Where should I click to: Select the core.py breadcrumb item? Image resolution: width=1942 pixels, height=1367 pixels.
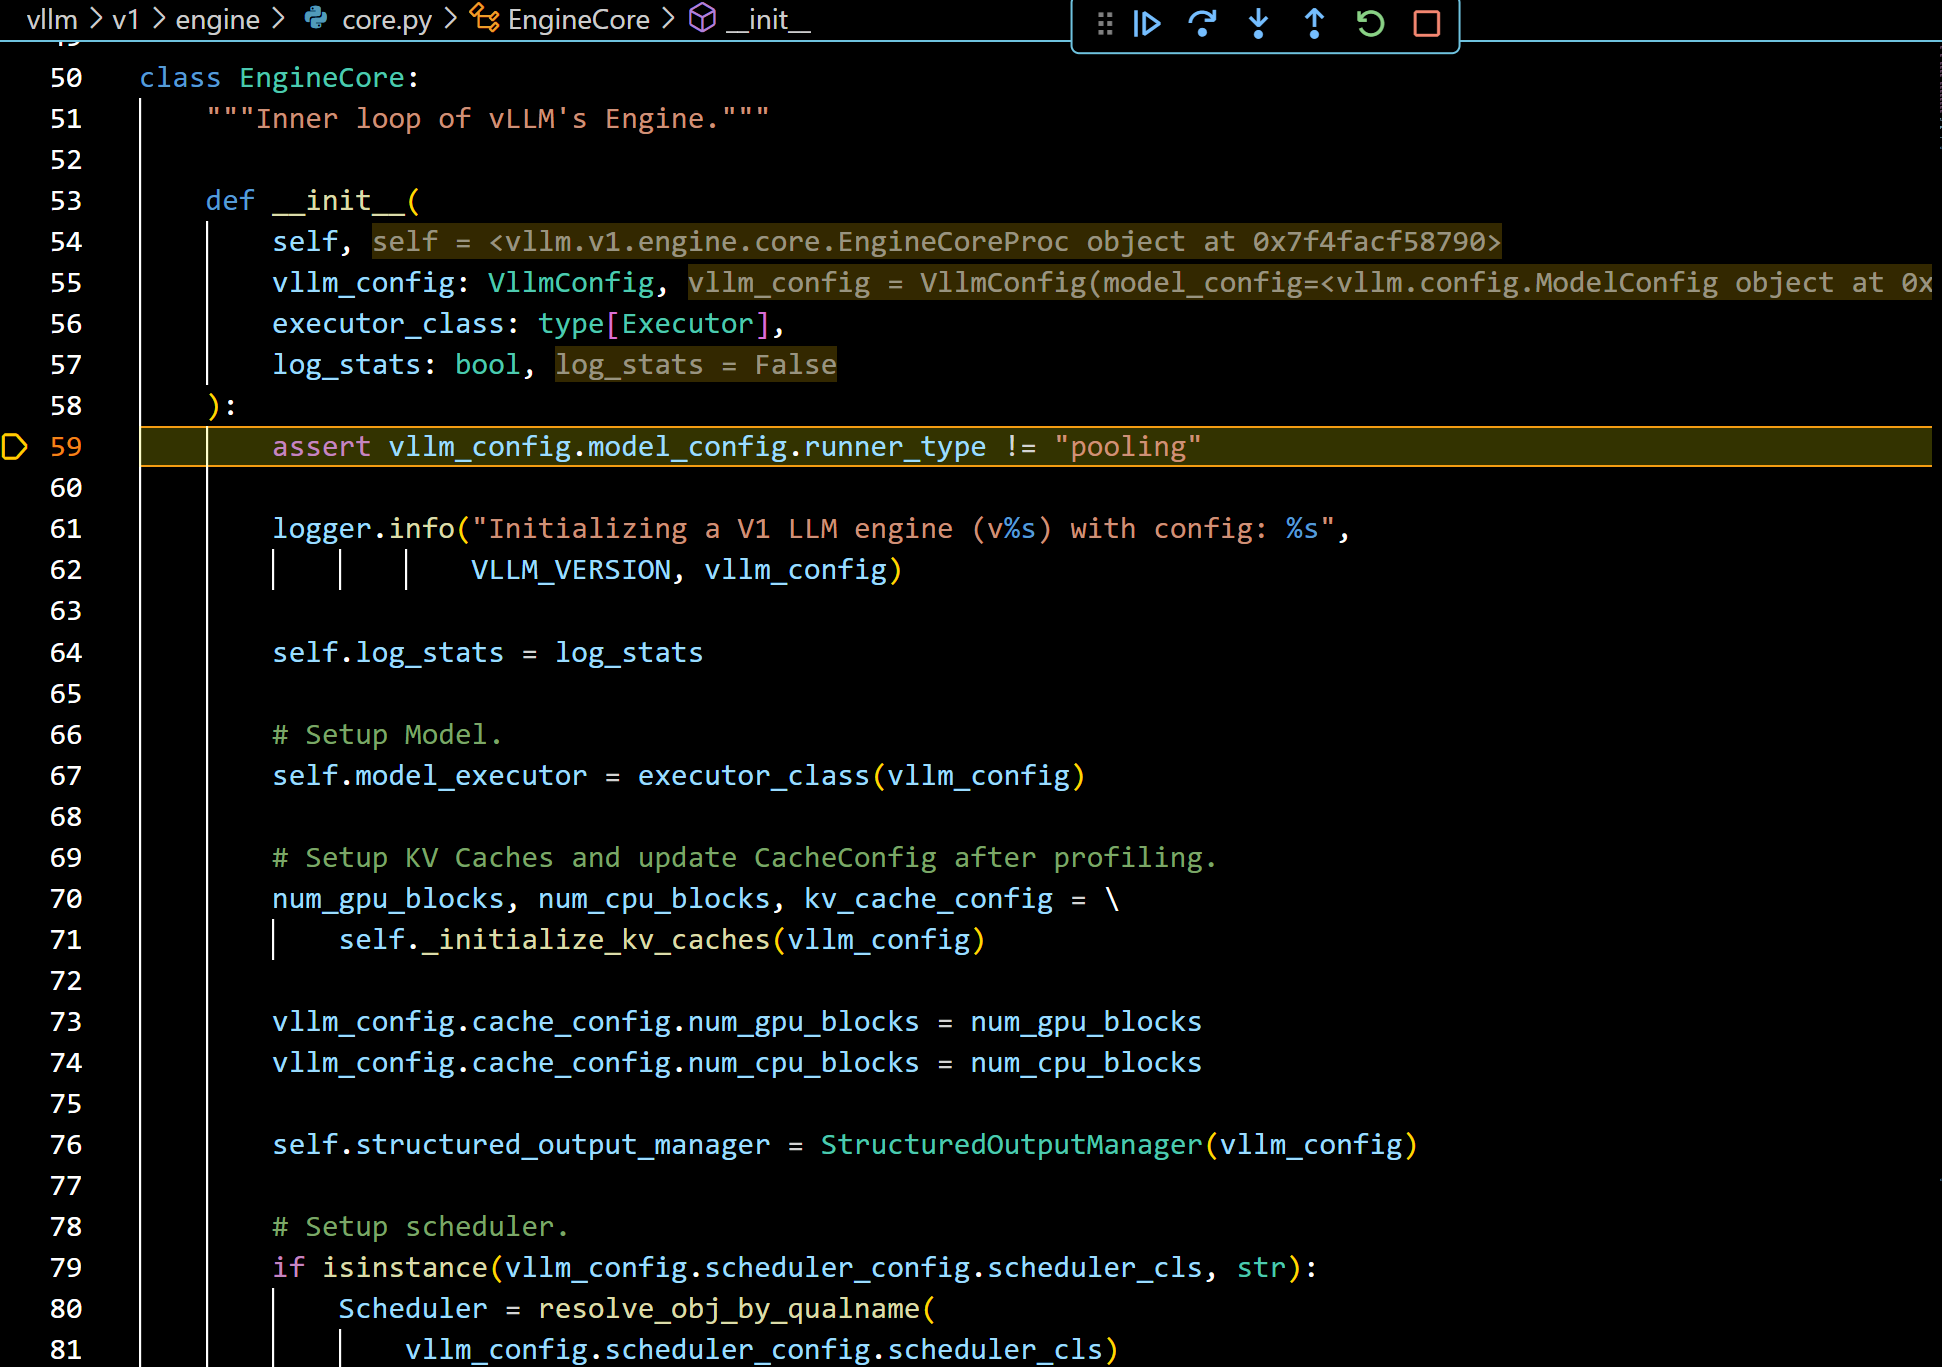386,19
